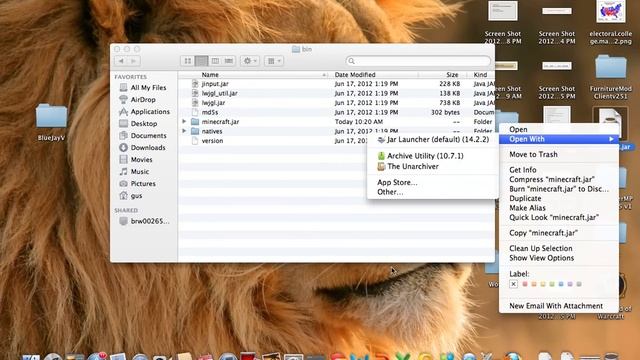Choose New Email With Attachment
Image resolution: width=640 pixels, height=360 pixels.
click(559, 306)
